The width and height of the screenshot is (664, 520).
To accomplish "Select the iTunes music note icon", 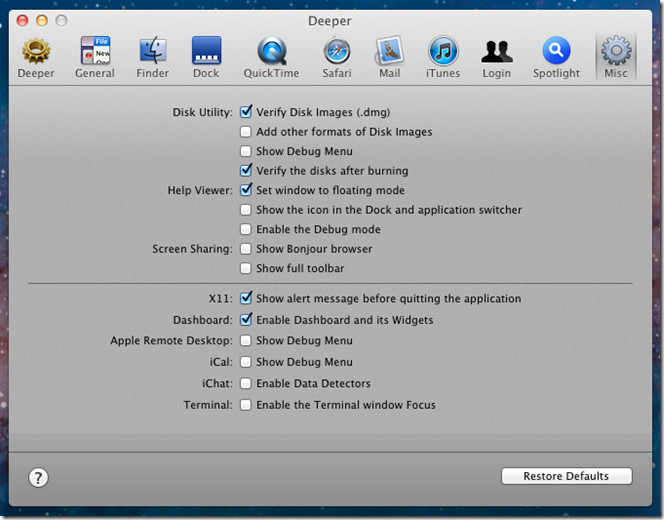I will tap(443, 52).
